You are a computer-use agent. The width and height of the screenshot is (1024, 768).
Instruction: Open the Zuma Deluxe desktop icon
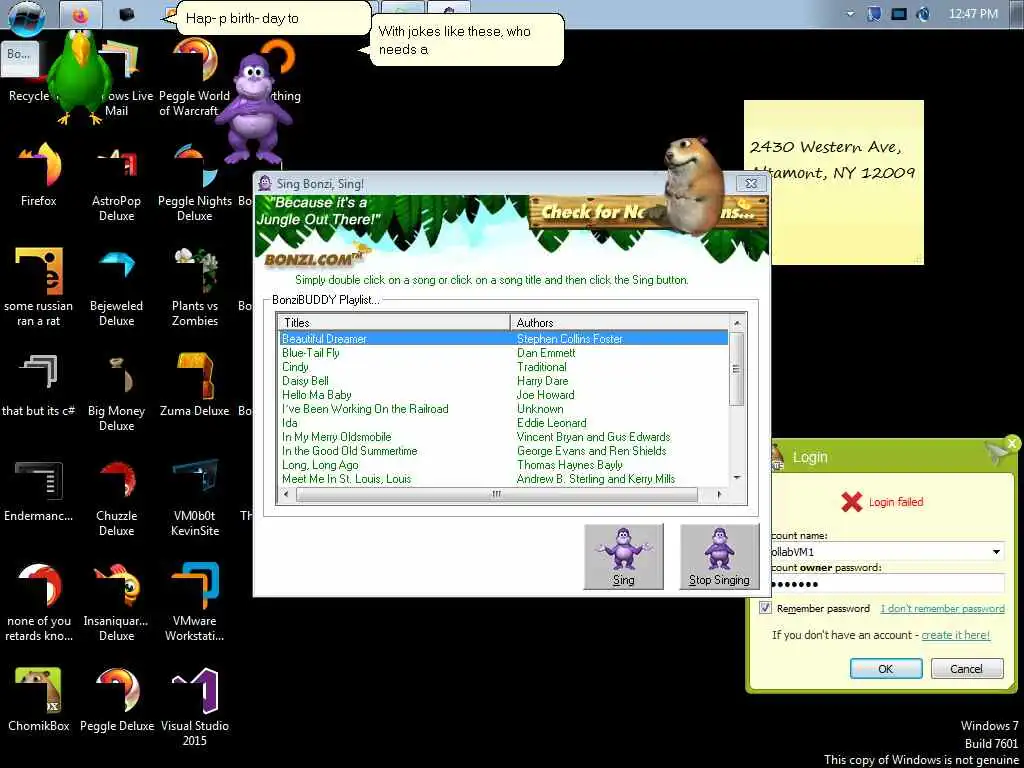195,384
